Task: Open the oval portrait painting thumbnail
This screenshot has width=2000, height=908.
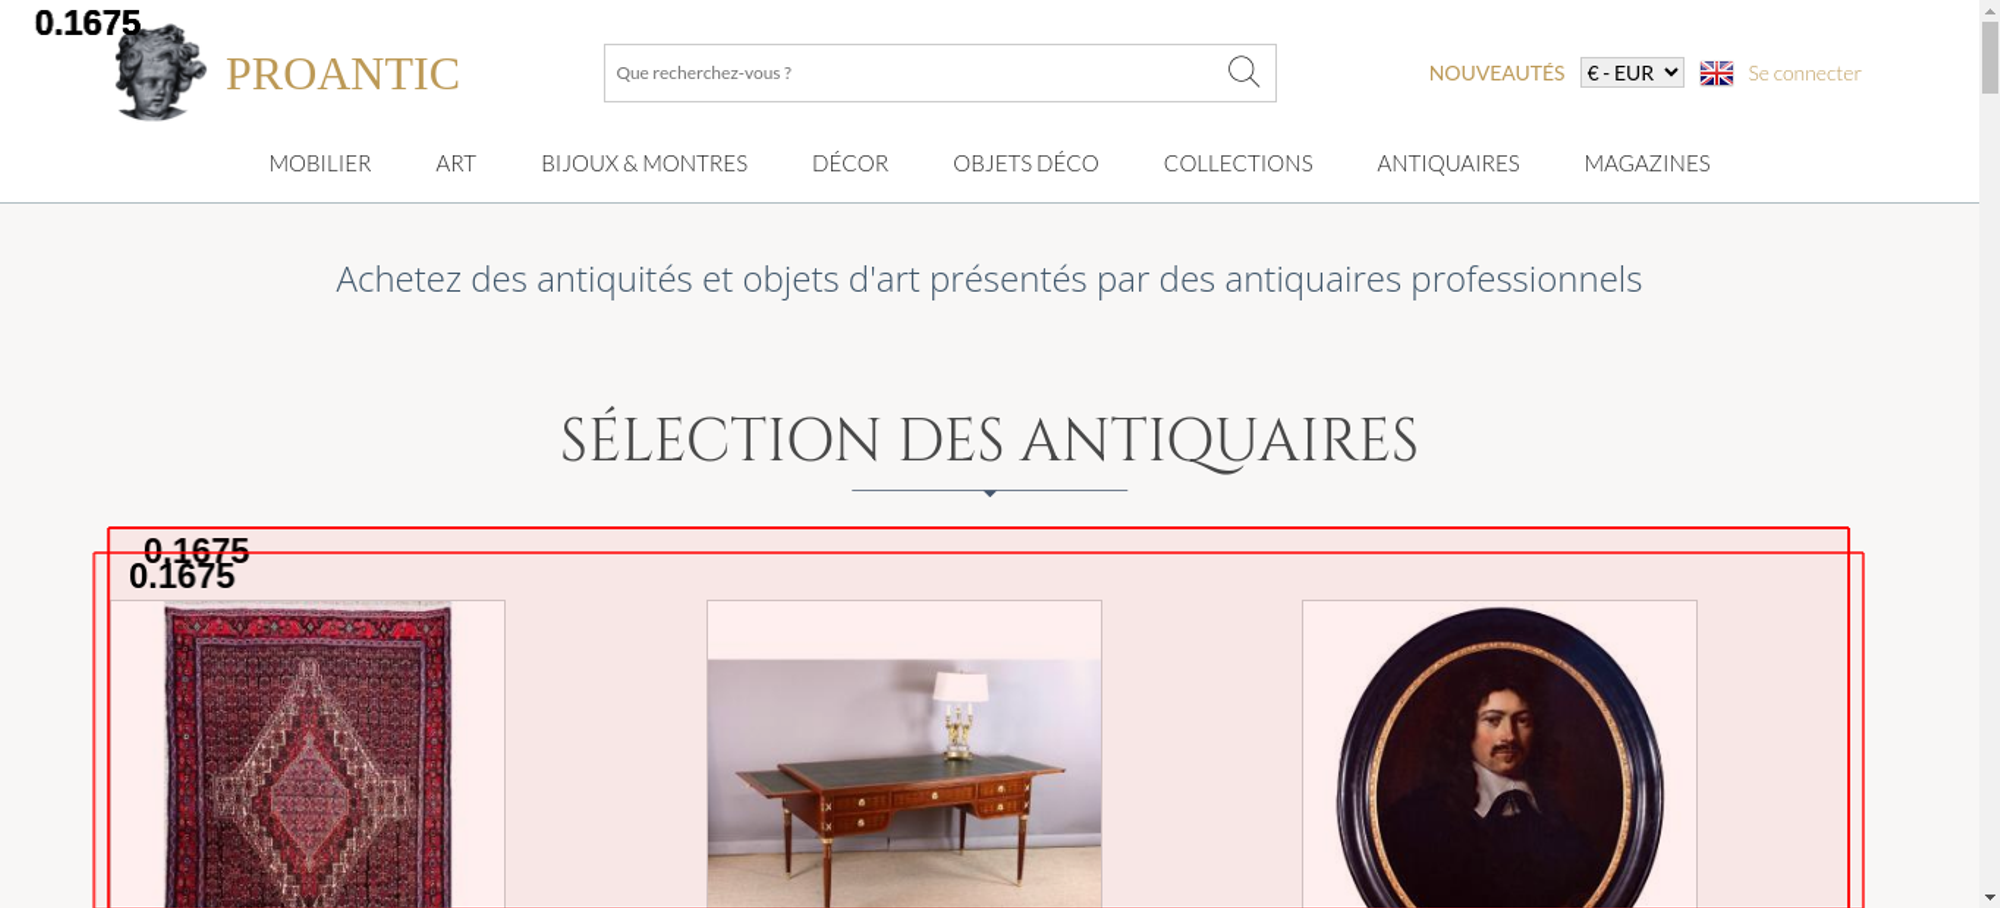Action: [x=1499, y=755]
